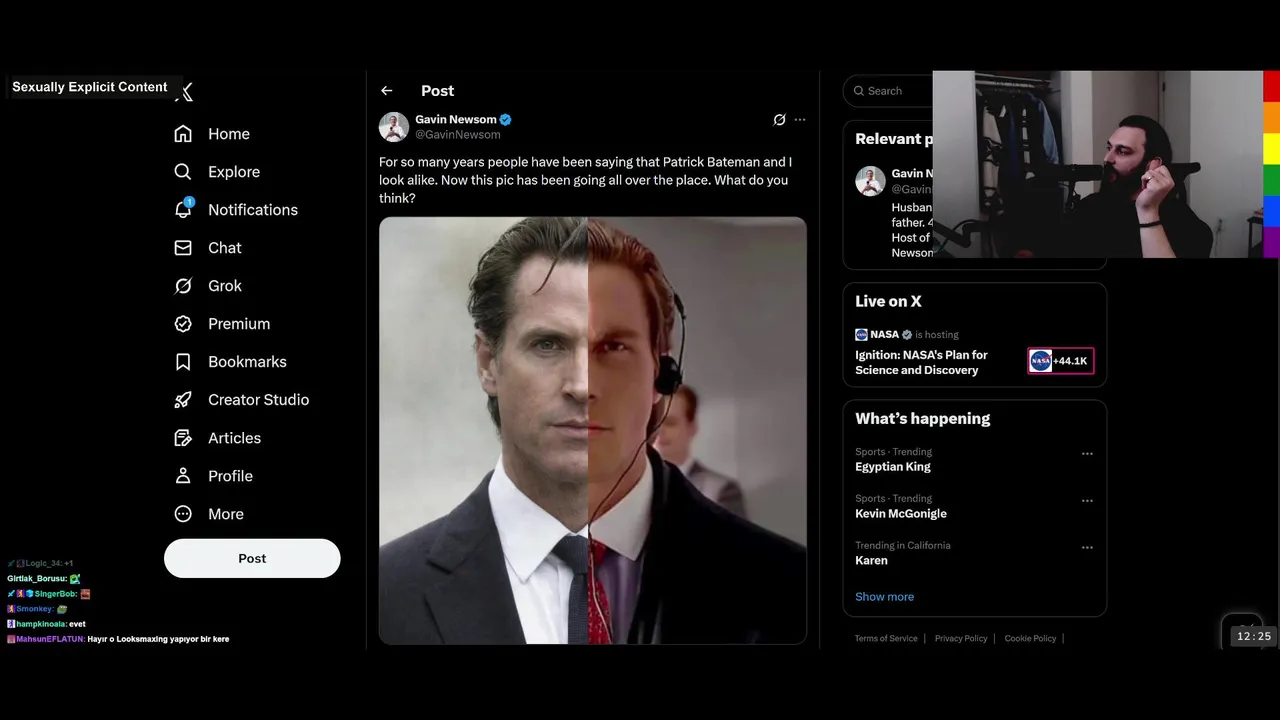This screenshot has height=720, width=1280.
Task: Join the NASA +44.1K live listeners
Action: click(x=1061, y=361)
